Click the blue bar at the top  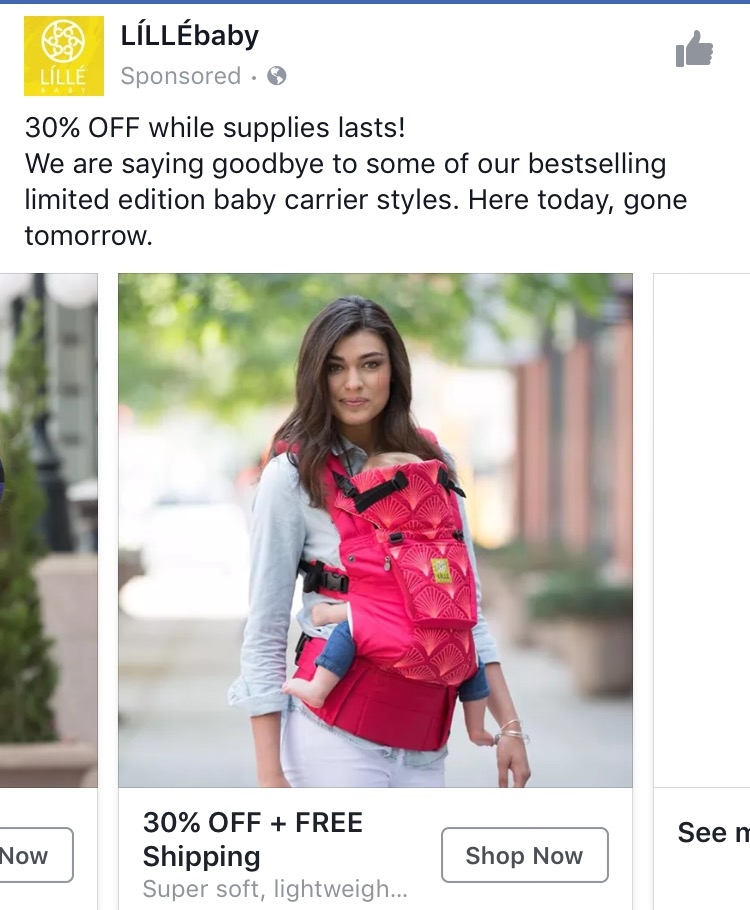pos(375,2)
